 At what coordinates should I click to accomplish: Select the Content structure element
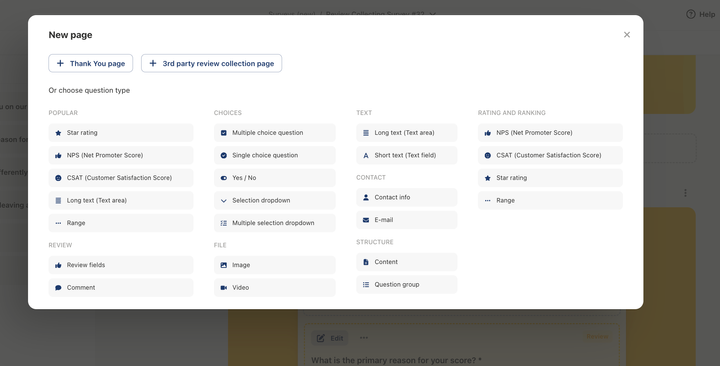(x=407, y=262)
